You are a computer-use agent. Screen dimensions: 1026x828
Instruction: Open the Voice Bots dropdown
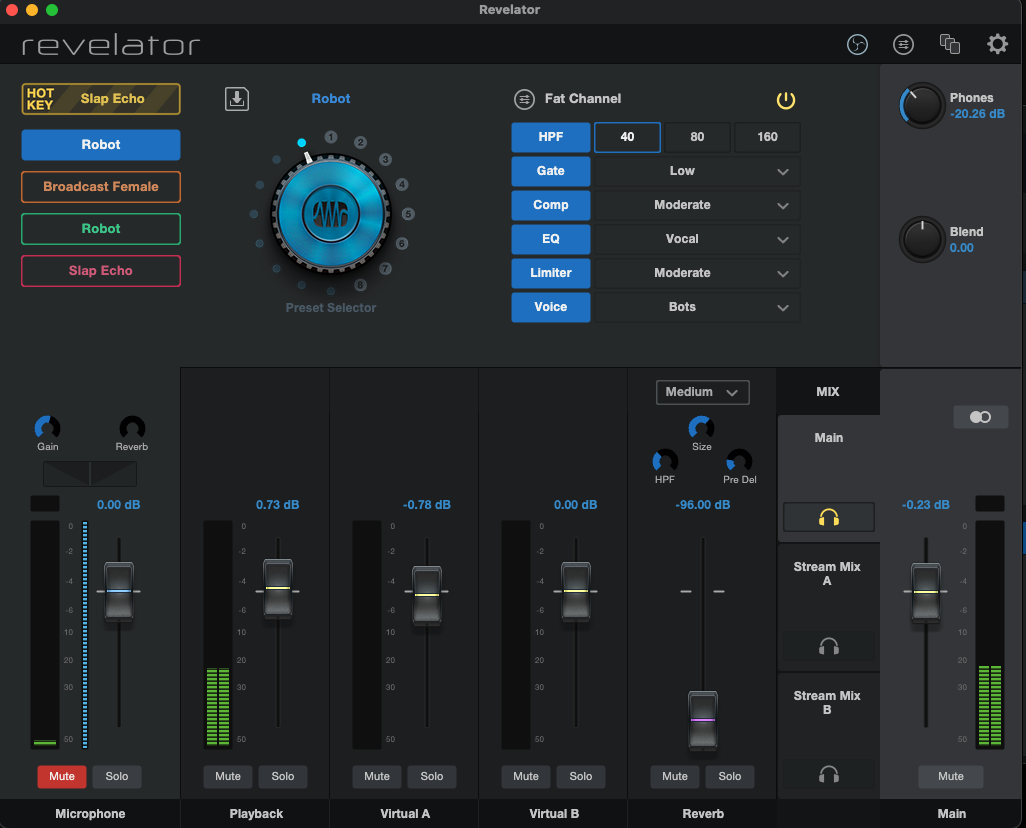(x=697, y=307)
